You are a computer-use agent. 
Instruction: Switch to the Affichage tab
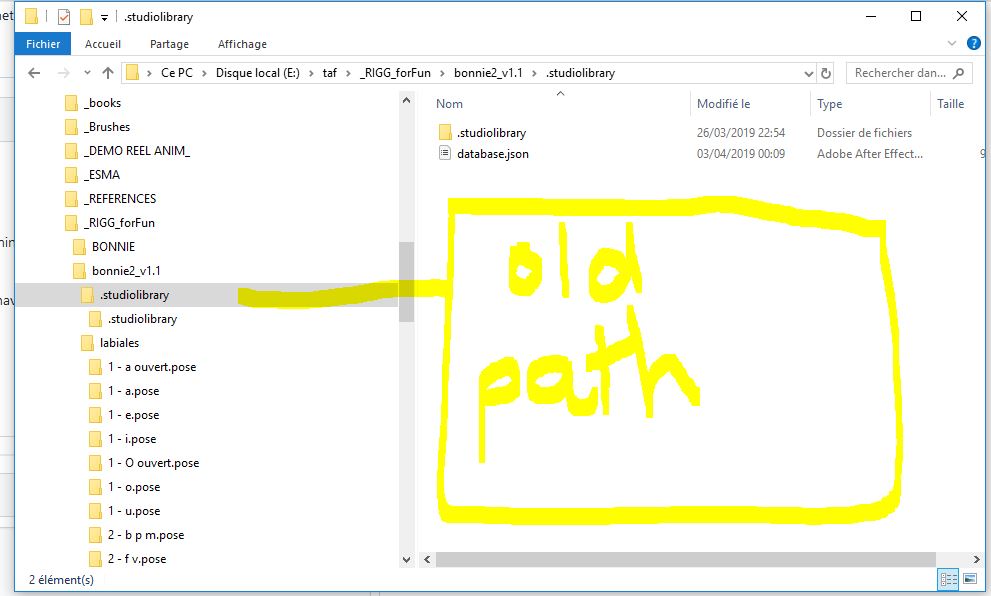click(242, 44)
